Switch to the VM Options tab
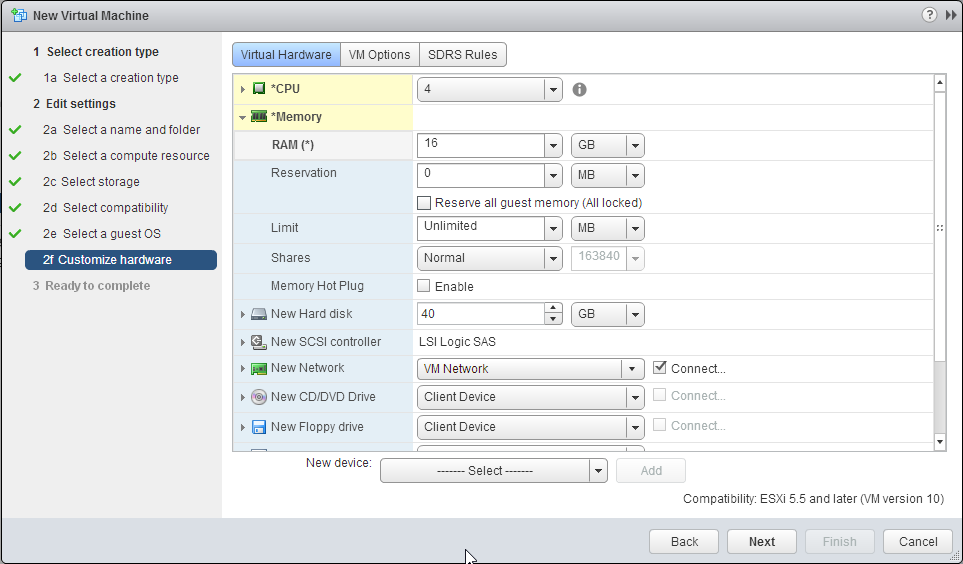The height and width of the screenshot is (564, 963). point(380,55)
